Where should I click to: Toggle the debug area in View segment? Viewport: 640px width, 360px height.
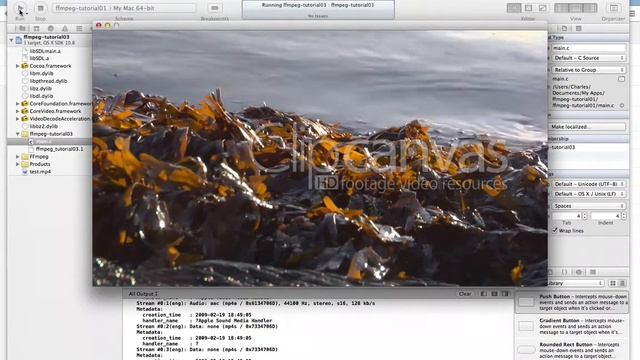click(x=576, y=8)
